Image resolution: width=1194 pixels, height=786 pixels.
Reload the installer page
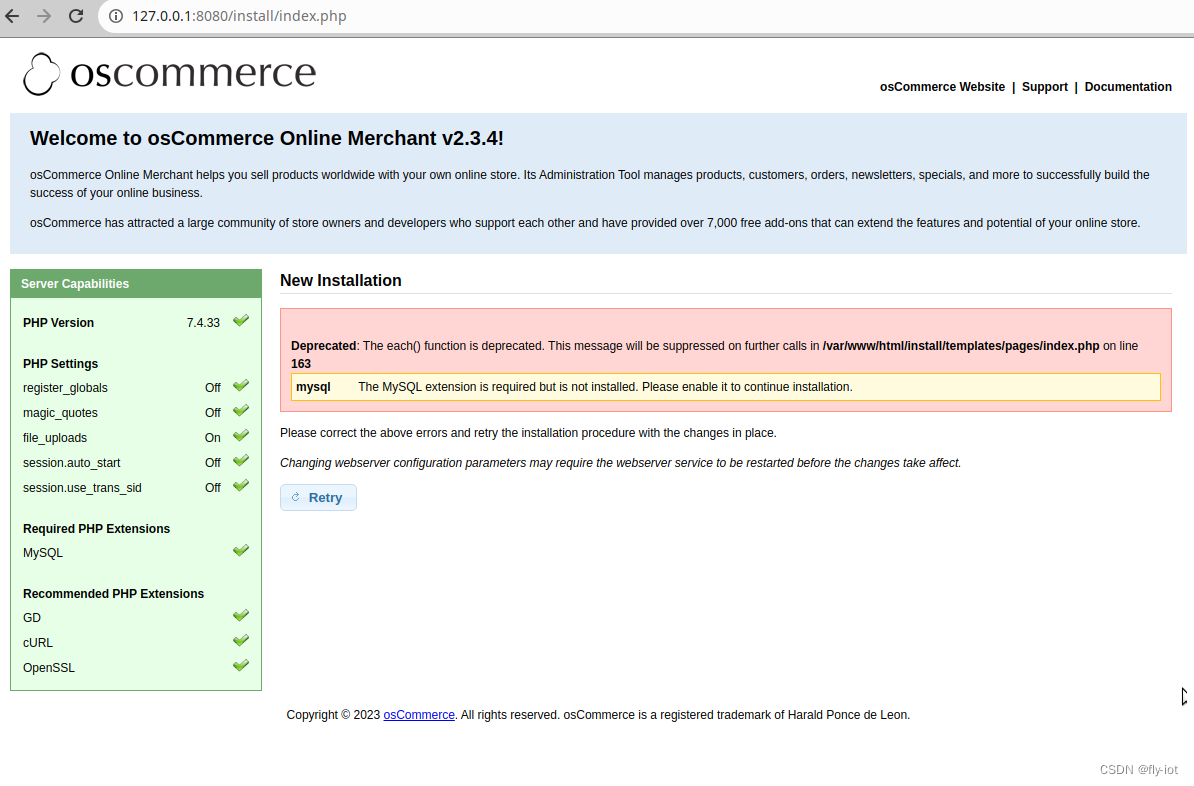pos(76,16)
